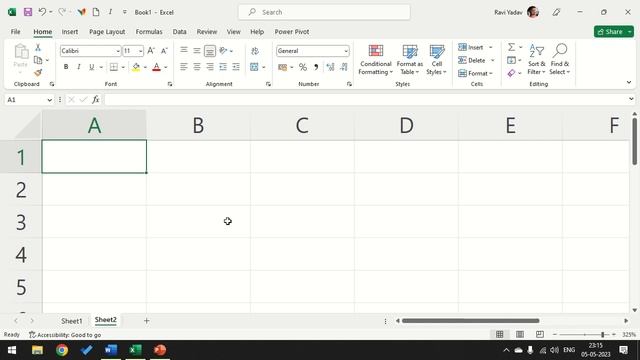Open Find & Select magnifier
640x360 pixels.
[560, 60]
